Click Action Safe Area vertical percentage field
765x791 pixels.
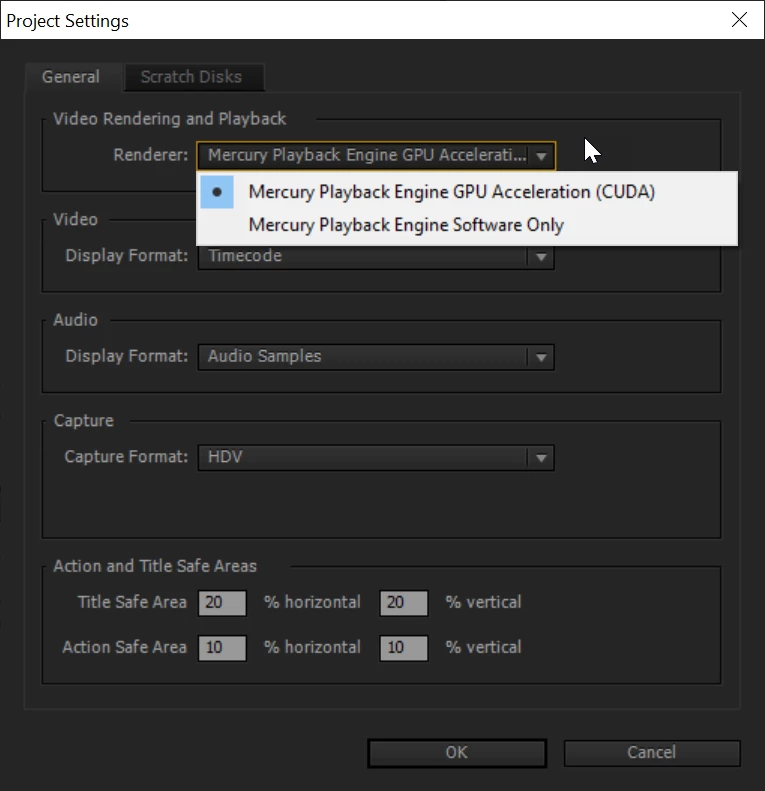point(404,648)
